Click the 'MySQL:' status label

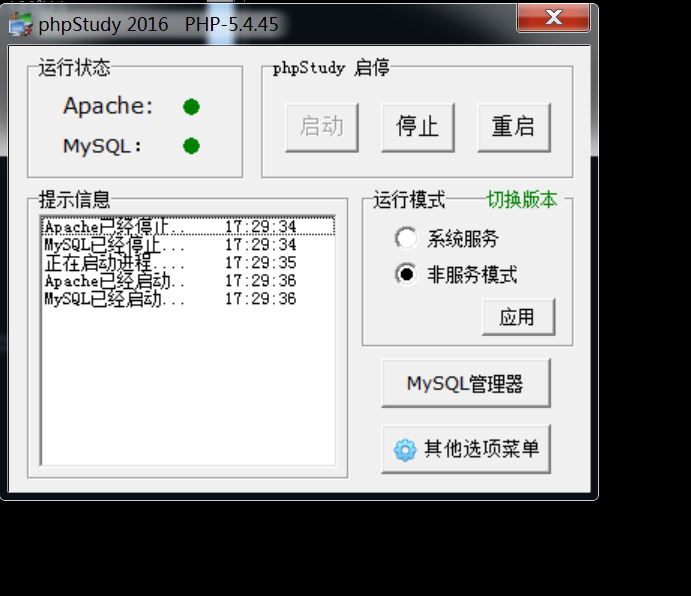[102, 146]
